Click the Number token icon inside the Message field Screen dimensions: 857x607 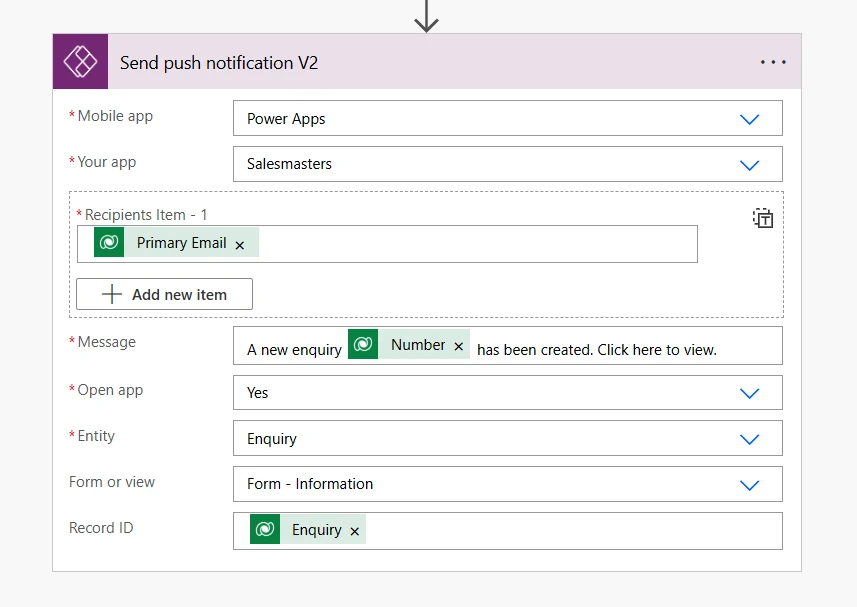pos(362,344)
